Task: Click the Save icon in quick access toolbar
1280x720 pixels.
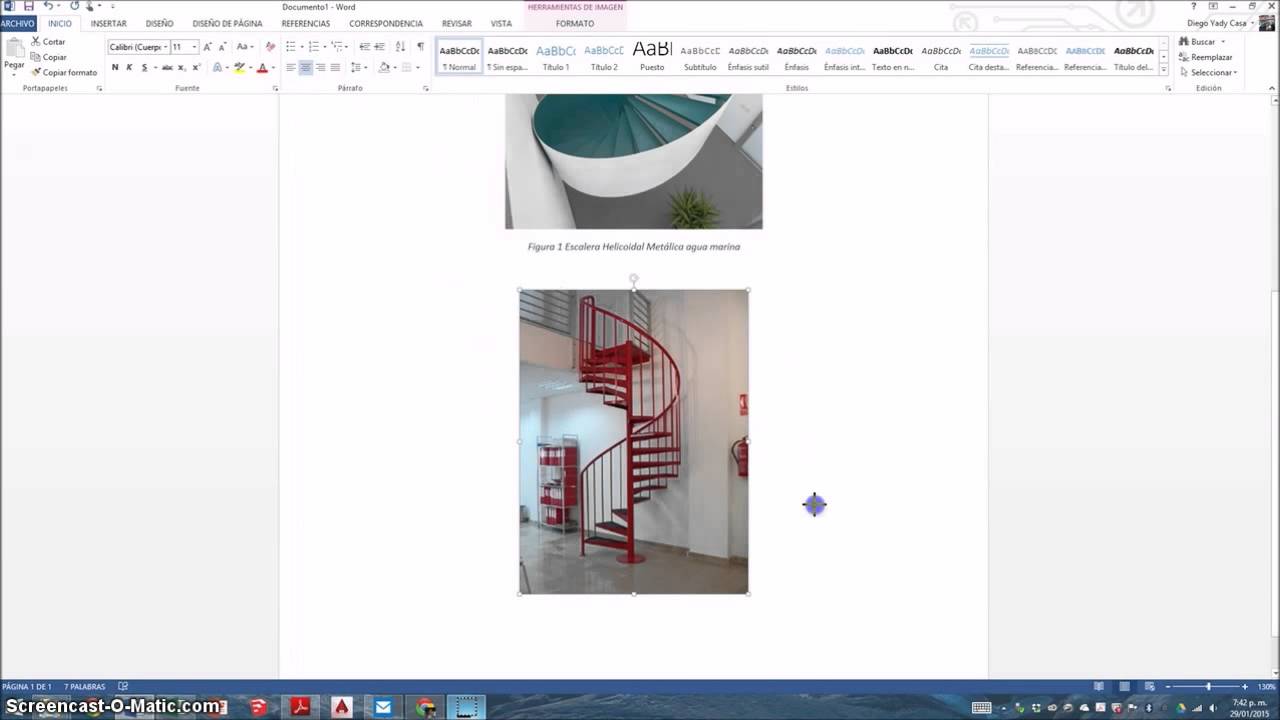Action: 28,6
